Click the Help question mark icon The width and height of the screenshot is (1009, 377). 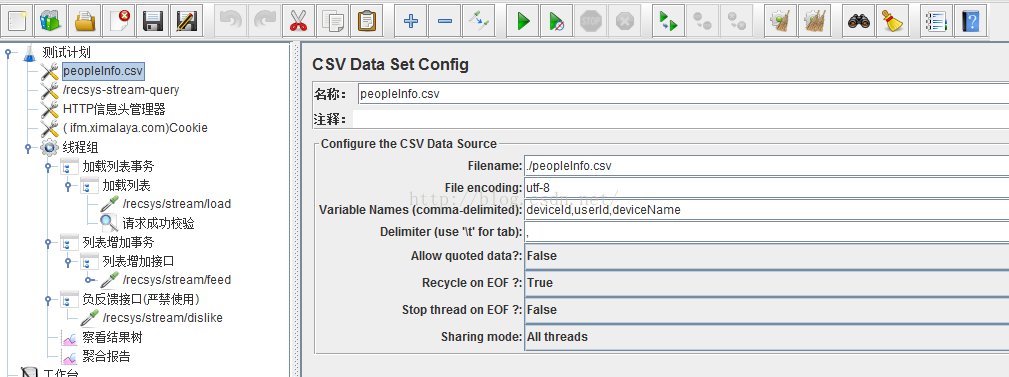(x=970, y=21)
